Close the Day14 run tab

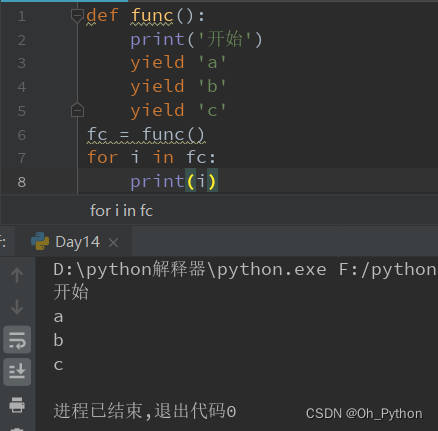[113, 243]
